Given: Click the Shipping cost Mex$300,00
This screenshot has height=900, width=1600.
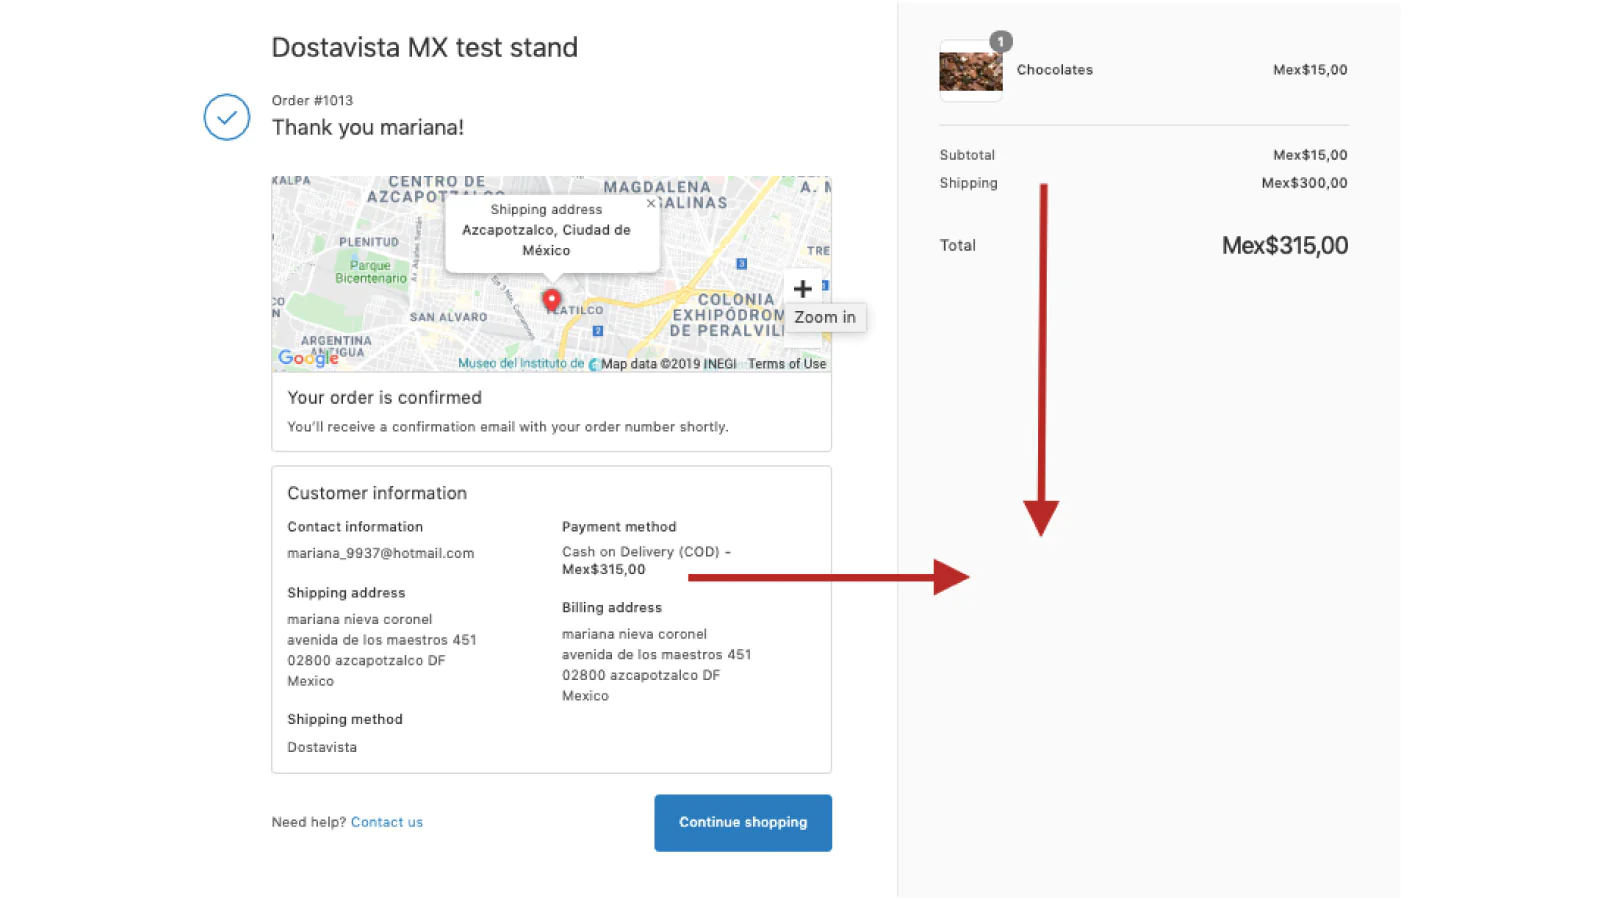Looking at the screenshot, I should click(1304, 183).
